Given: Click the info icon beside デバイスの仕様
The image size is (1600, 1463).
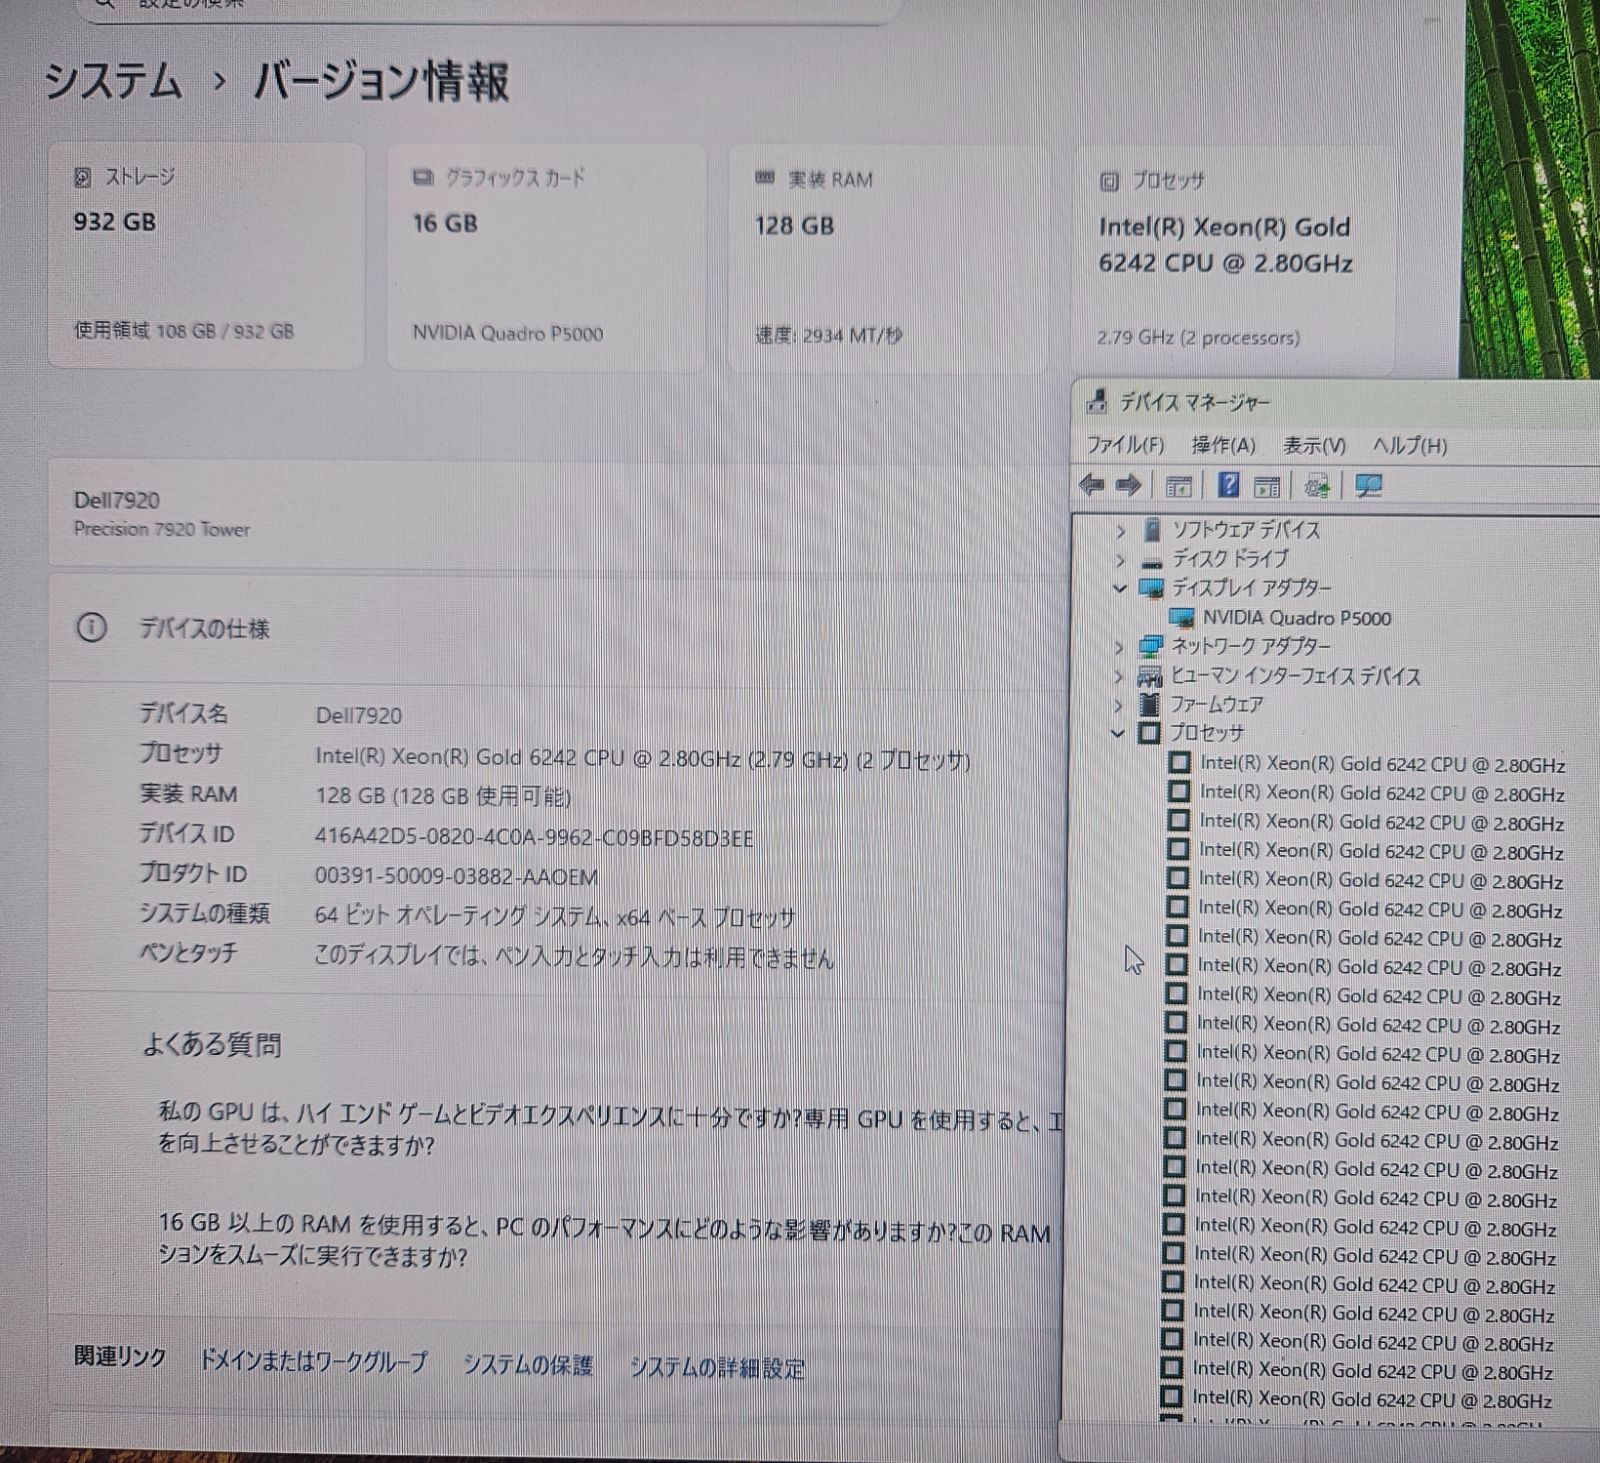Looking at the screenshot, I should [x=91, y=628].
